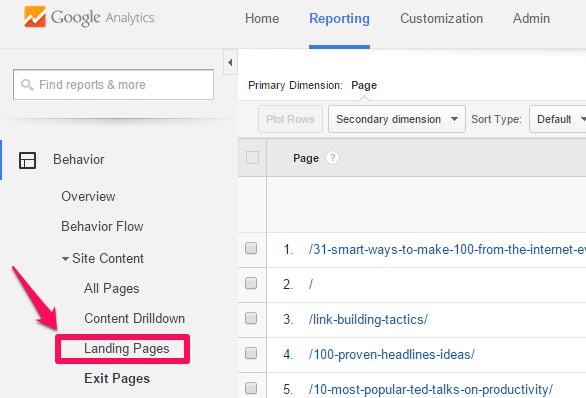This screenshot has height=398, width=586.
Task: Click the help question mark beside Page
Action: coord(332,158)
